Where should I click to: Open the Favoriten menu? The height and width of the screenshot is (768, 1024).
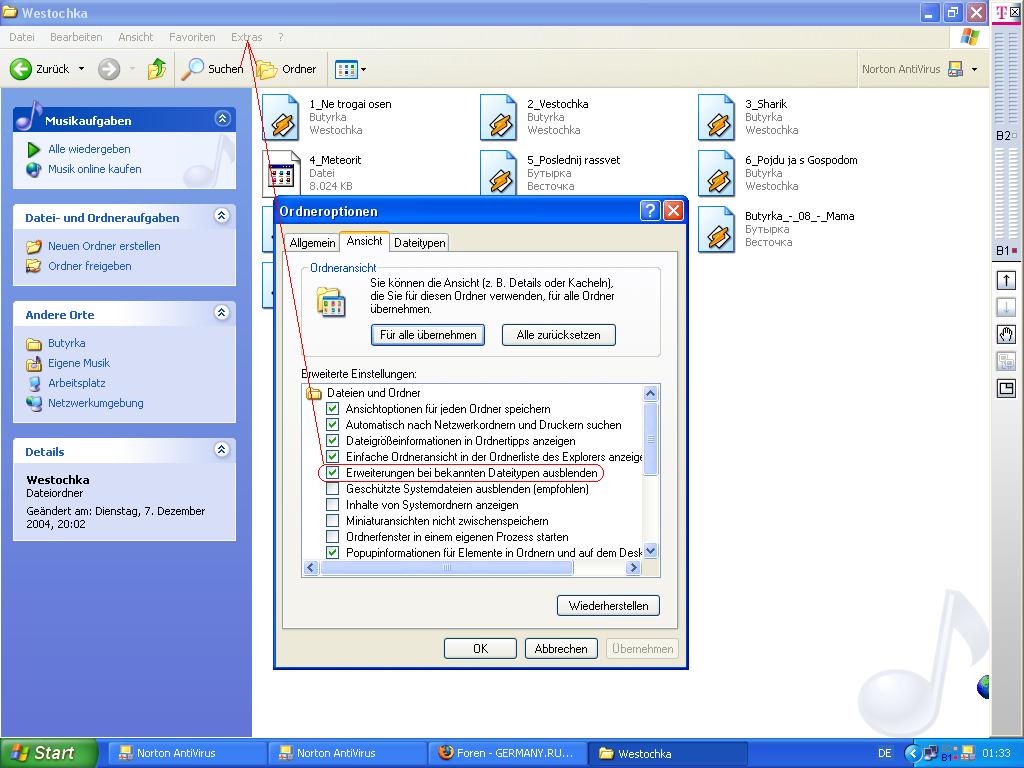[x=192, y=37]
